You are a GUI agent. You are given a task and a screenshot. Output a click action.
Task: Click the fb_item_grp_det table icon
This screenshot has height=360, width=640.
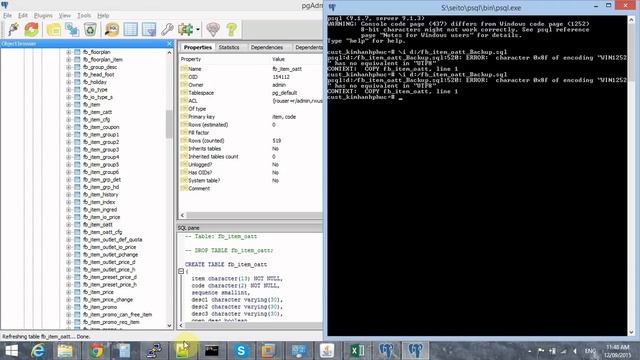point(77,180)
